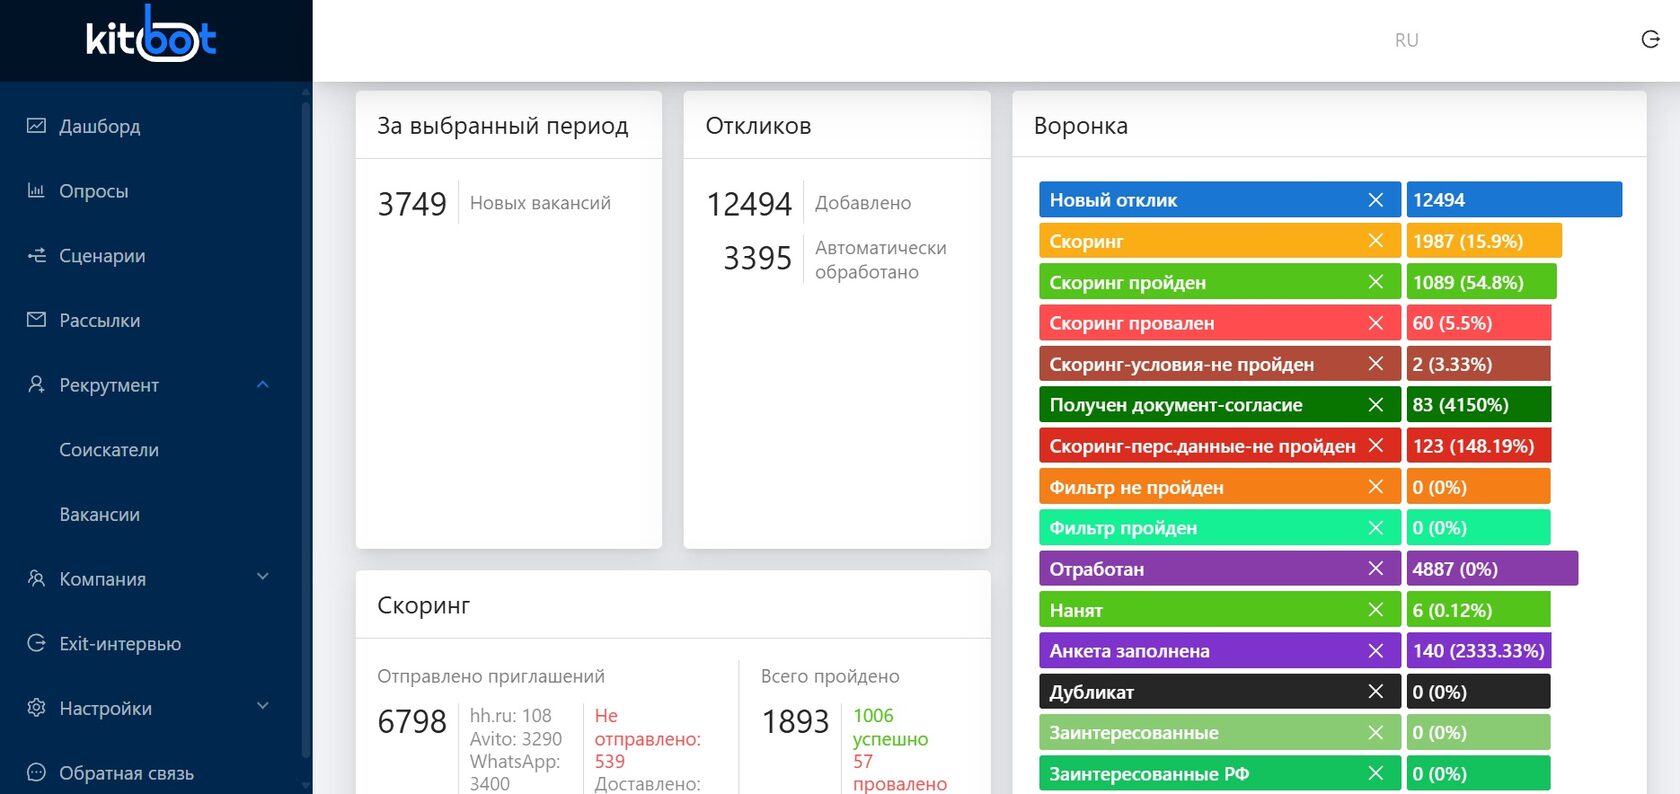Click the Обратная связь chat icon
1680x794 pixels.
[x=36, y=772]
